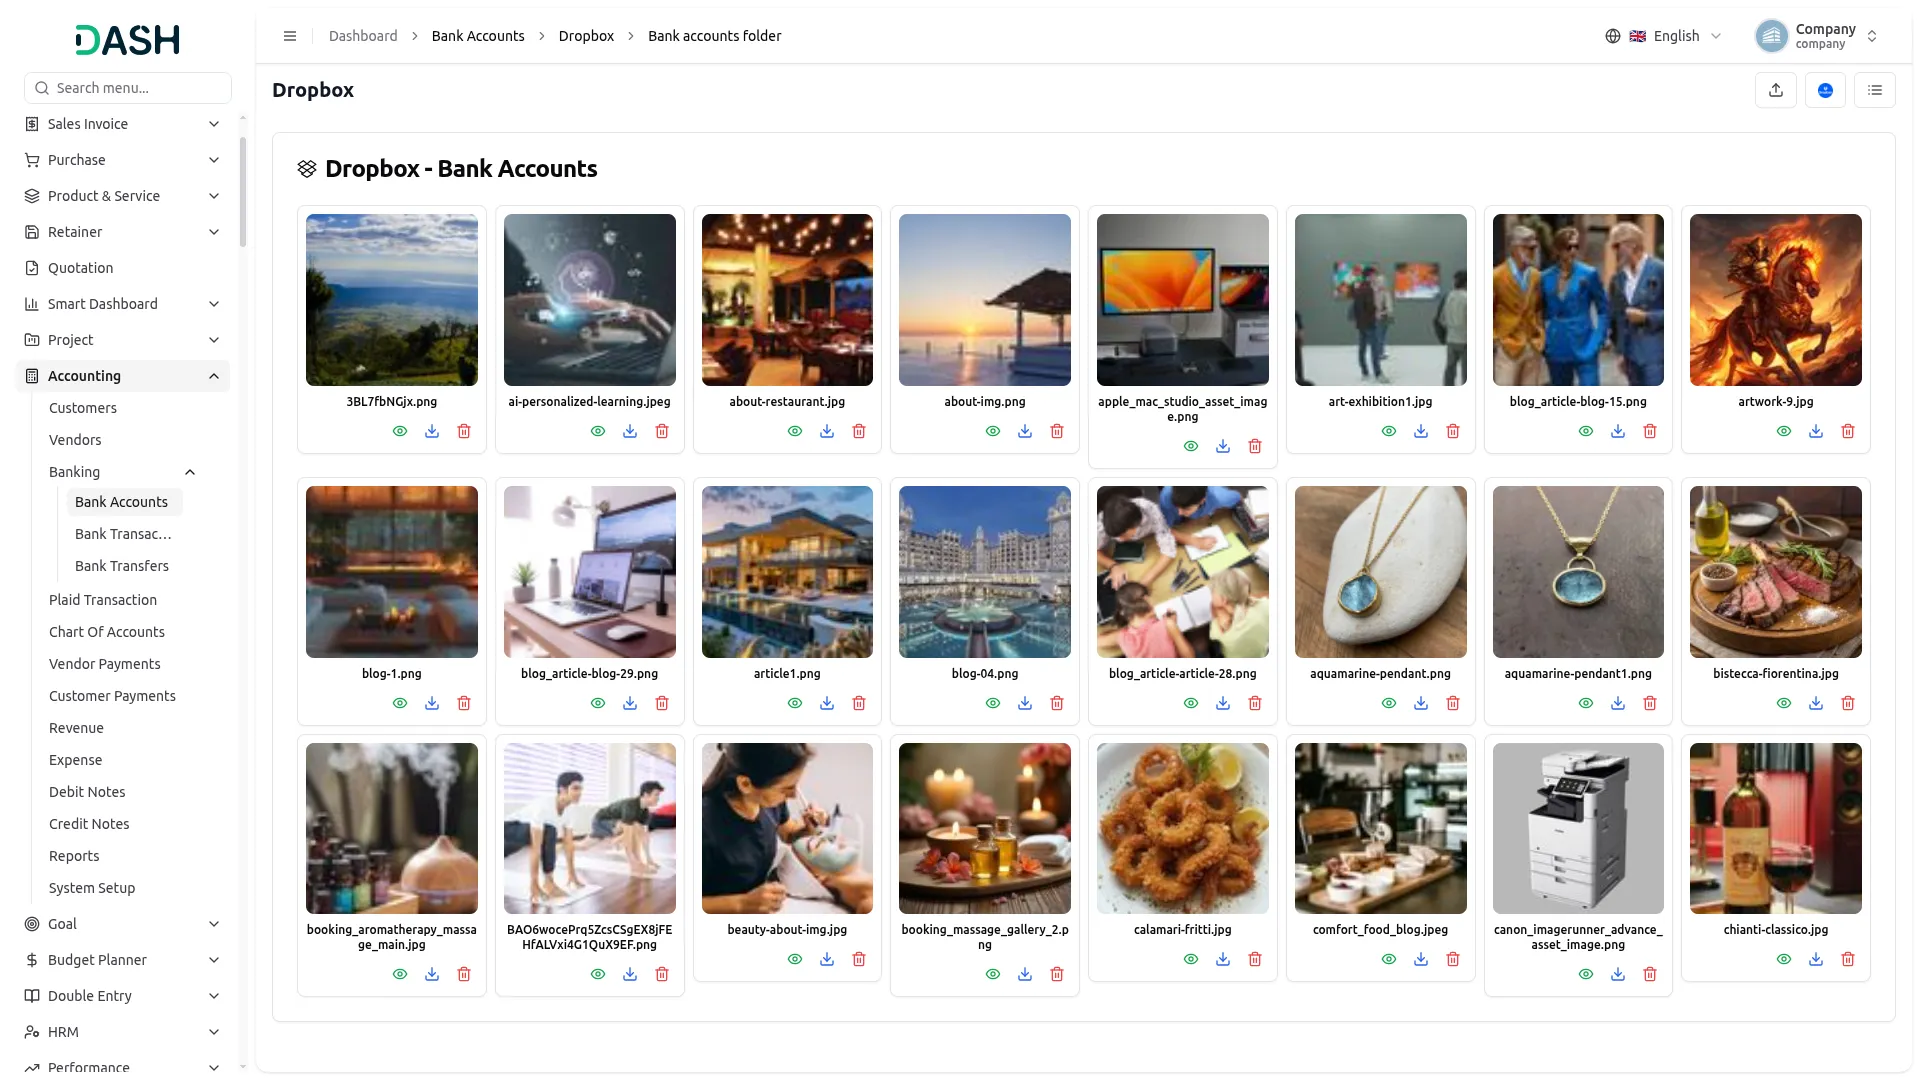Screen dimensions: 1920x1080
Task: Expand Product & Service menu
Action: tap(123, 196)
